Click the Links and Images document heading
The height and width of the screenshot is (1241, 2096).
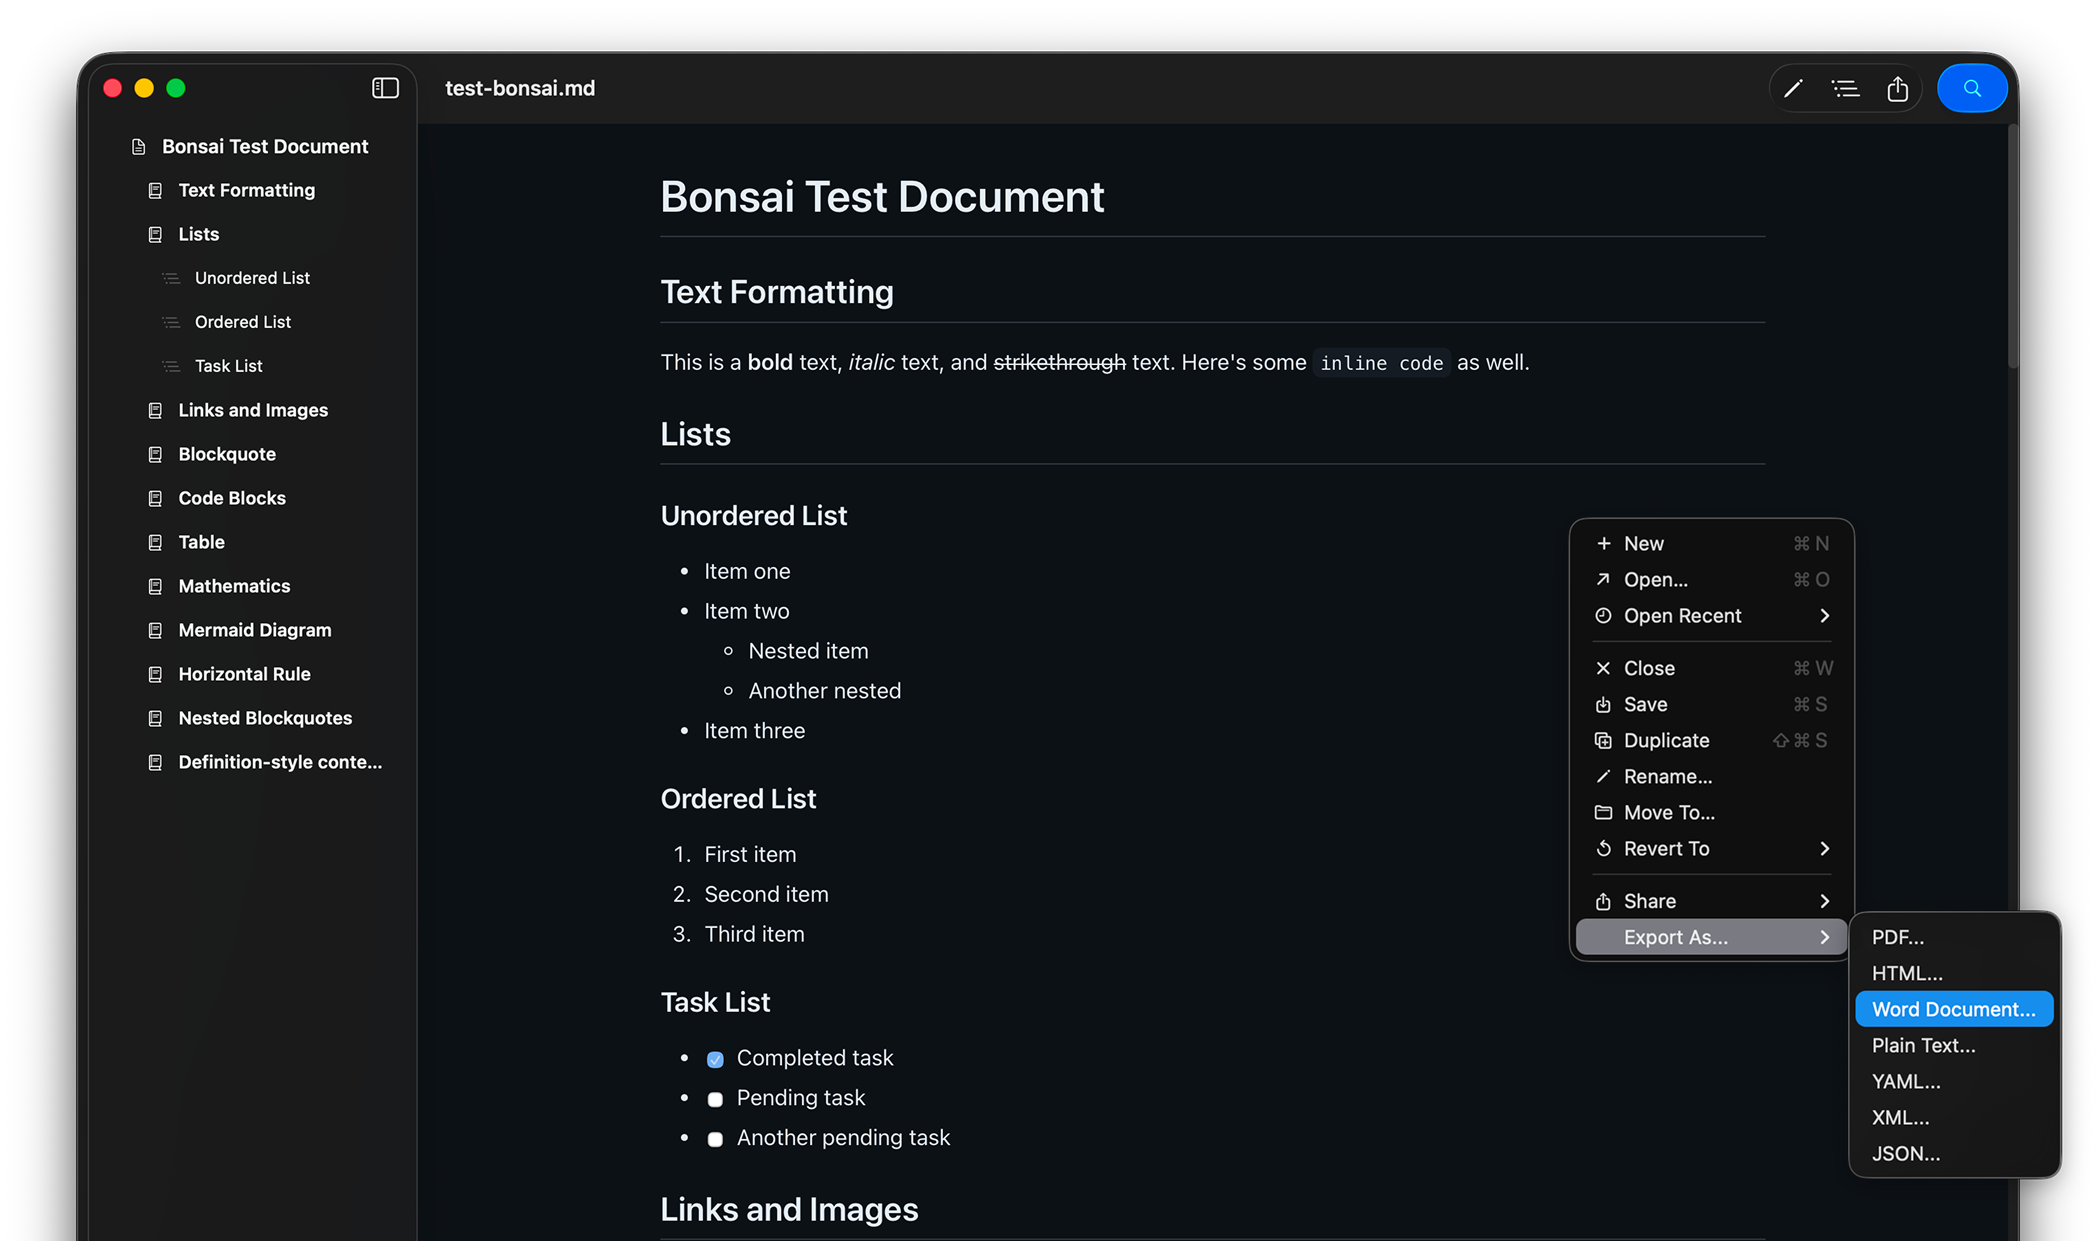(789, 1209)
